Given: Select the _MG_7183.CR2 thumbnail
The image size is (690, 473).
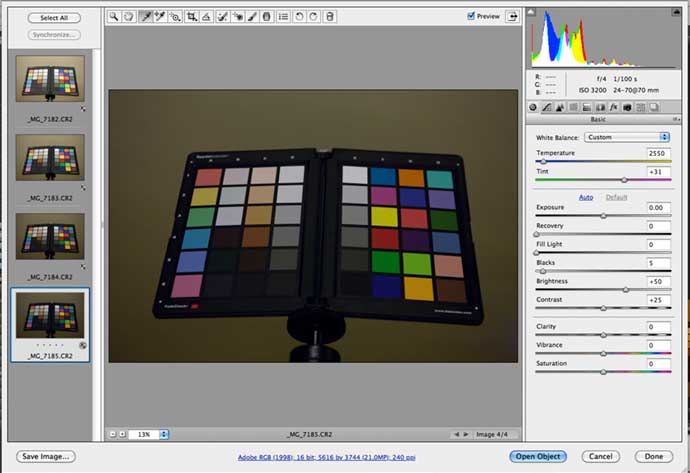Looking at the screenshot, I should [50, 158].
